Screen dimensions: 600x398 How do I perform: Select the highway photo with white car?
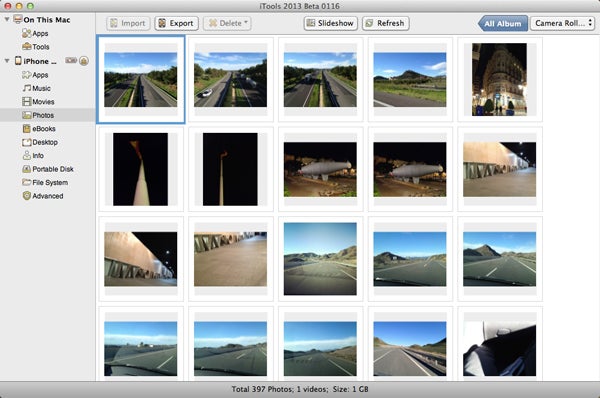click(230, 80)
